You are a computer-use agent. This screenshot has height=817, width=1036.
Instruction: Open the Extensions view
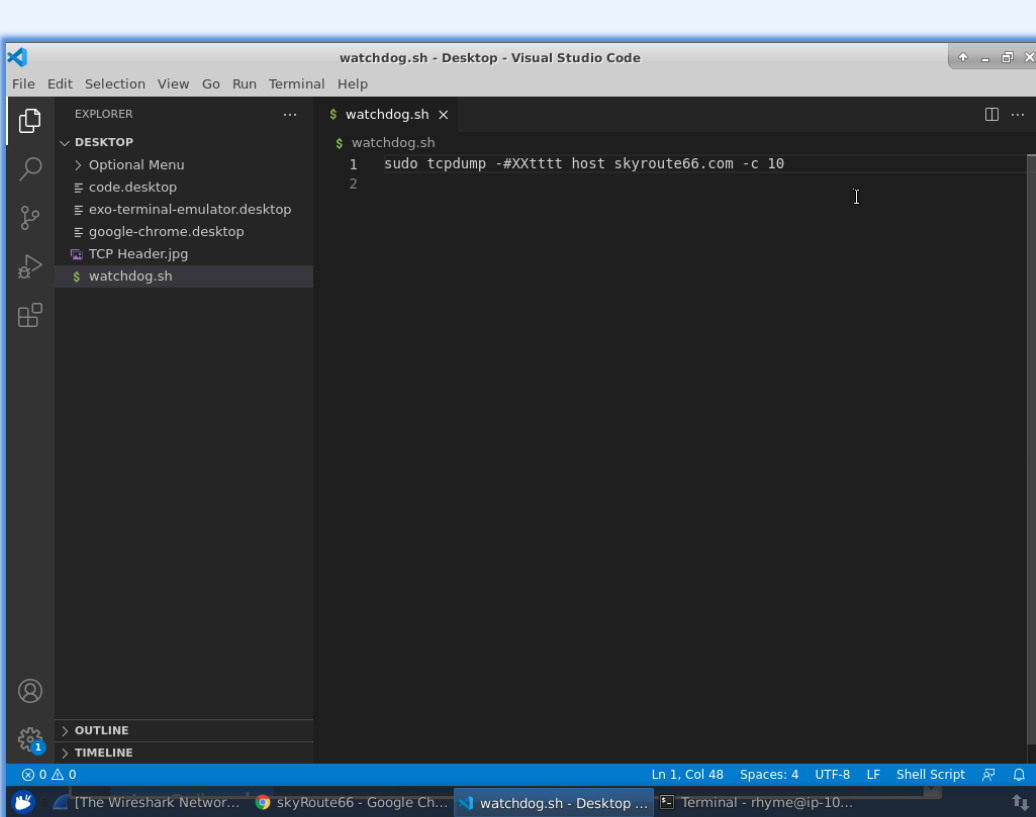click(30, 315)
